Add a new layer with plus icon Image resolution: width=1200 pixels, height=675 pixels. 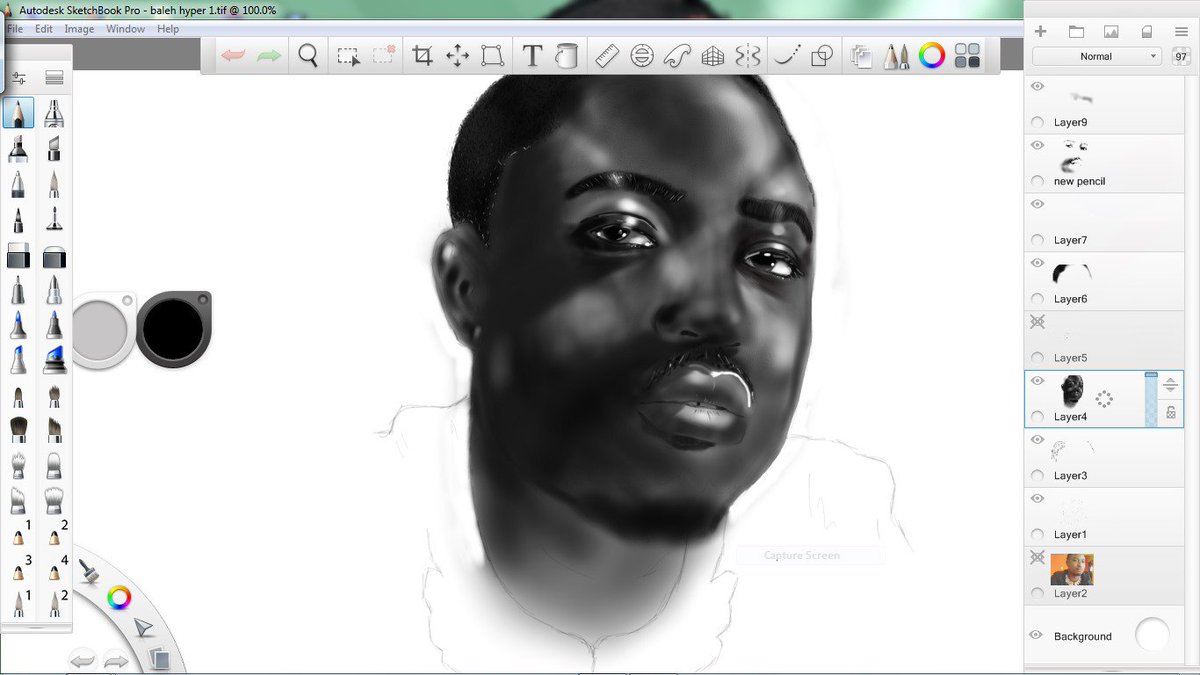(x=1040, y=31)
